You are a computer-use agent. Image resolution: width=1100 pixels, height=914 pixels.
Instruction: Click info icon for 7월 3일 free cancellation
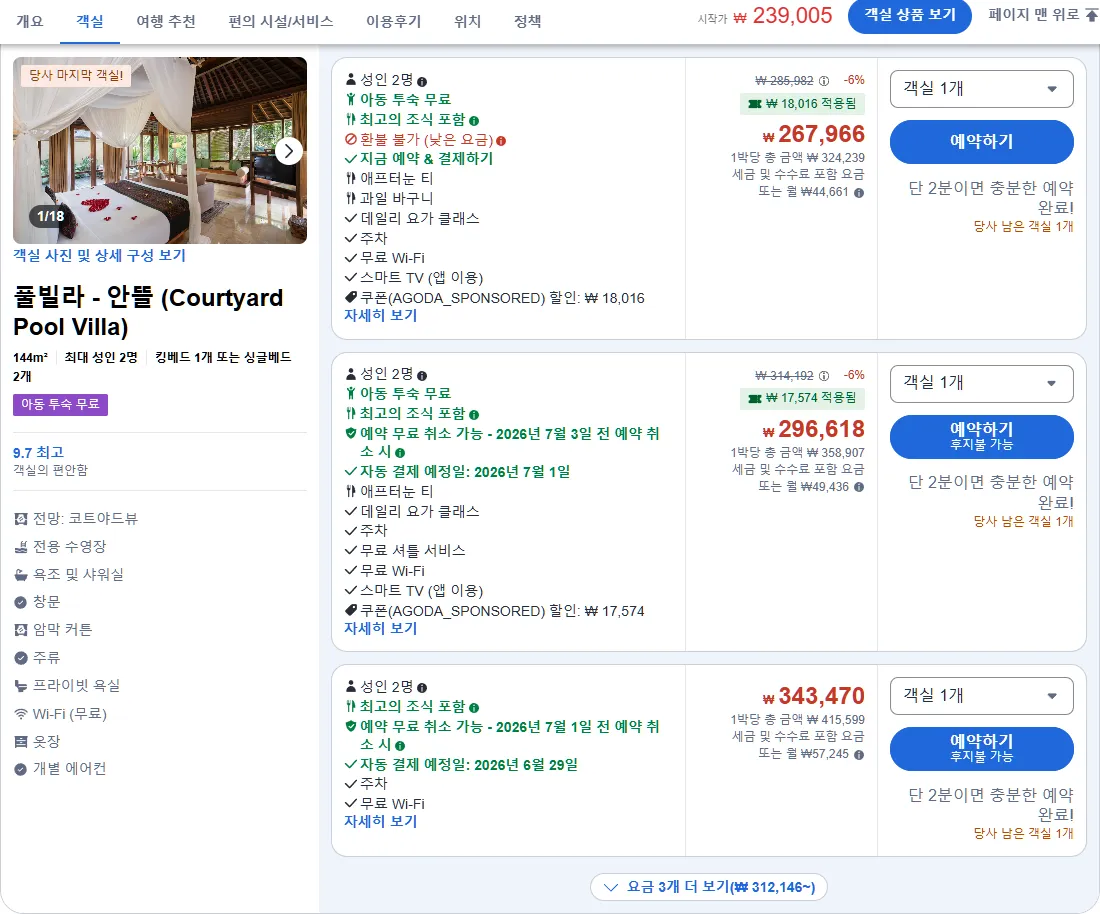point(400,452)
